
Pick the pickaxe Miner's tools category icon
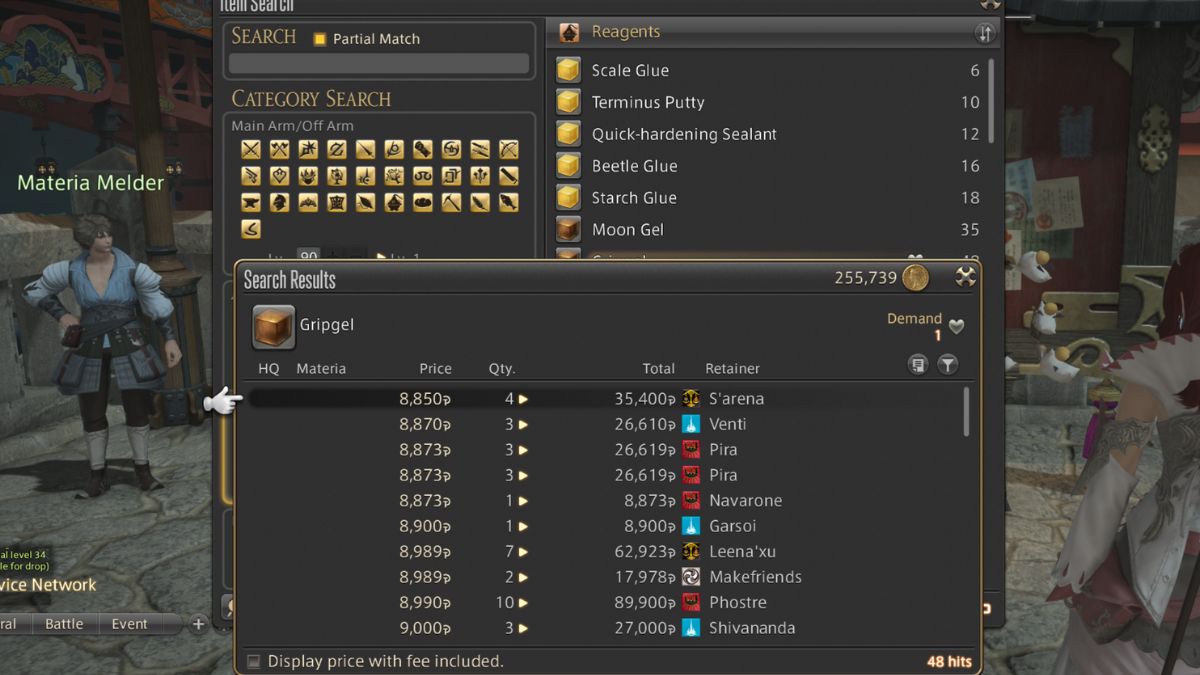[x=452, y=203]
